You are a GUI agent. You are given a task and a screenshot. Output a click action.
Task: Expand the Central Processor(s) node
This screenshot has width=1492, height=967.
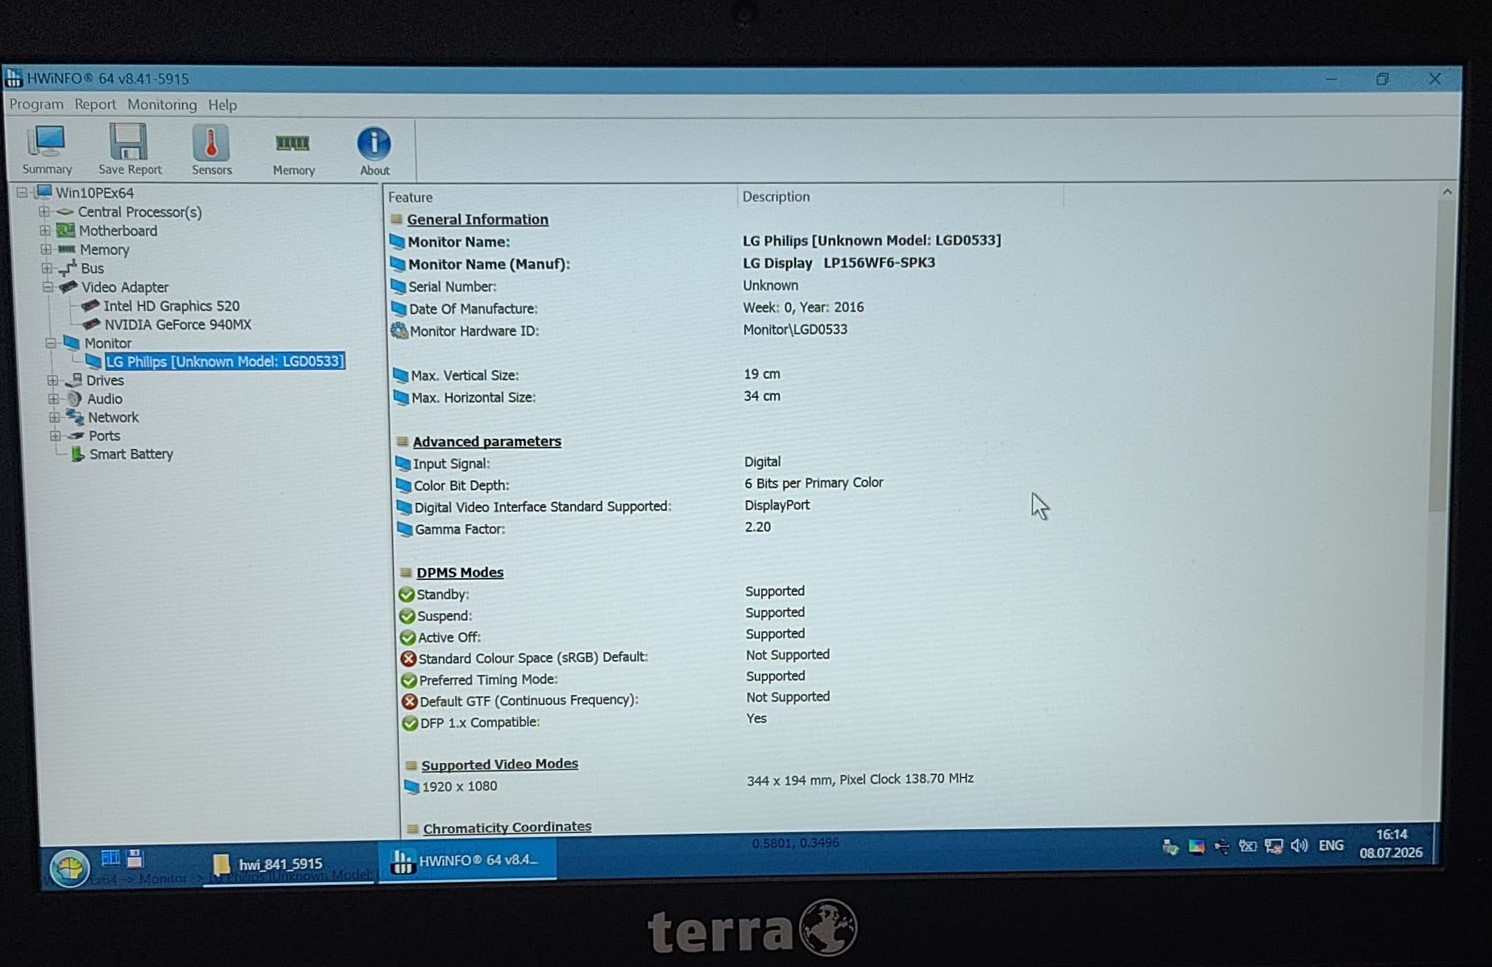point(44,212)
